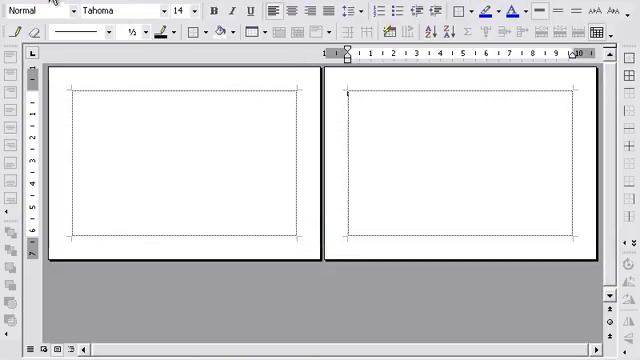The image size is (640, 360).
Task: Switch to print layout view button
Action: click(x=58, y=349)
